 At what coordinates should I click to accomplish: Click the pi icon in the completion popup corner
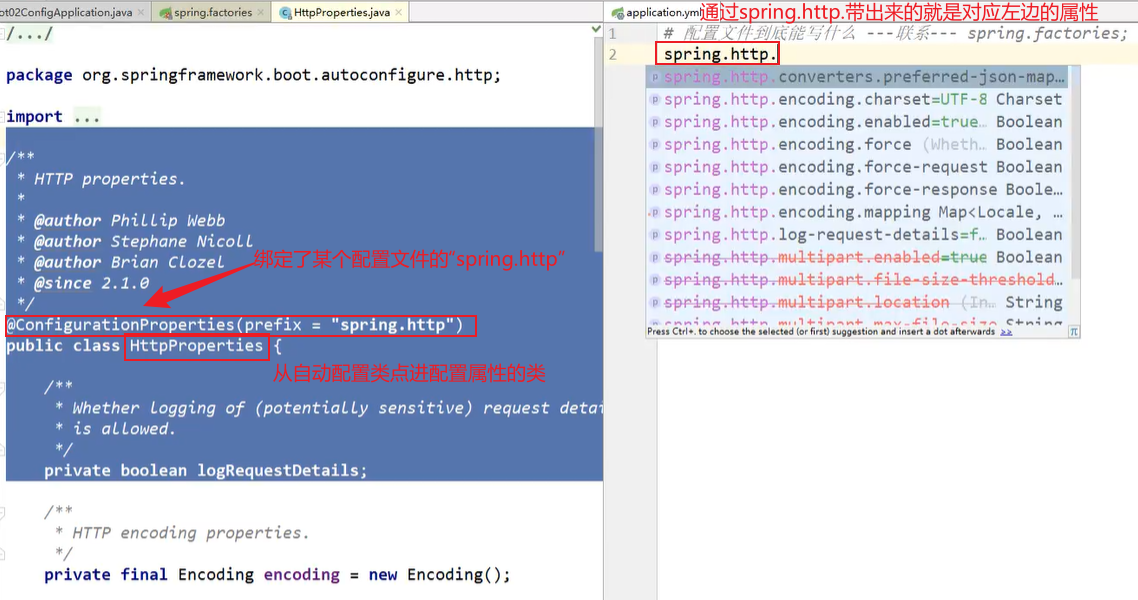1075,331
